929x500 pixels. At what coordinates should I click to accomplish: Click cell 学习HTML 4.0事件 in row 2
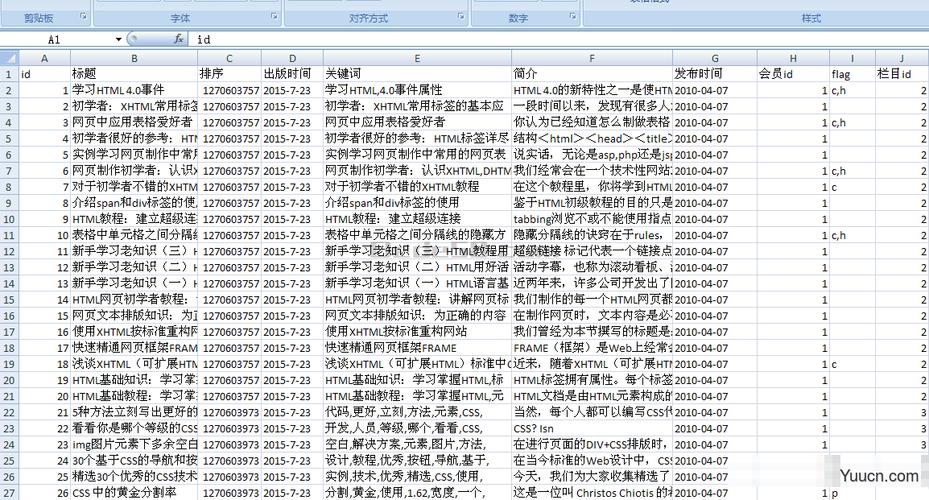tap(134, 90)
